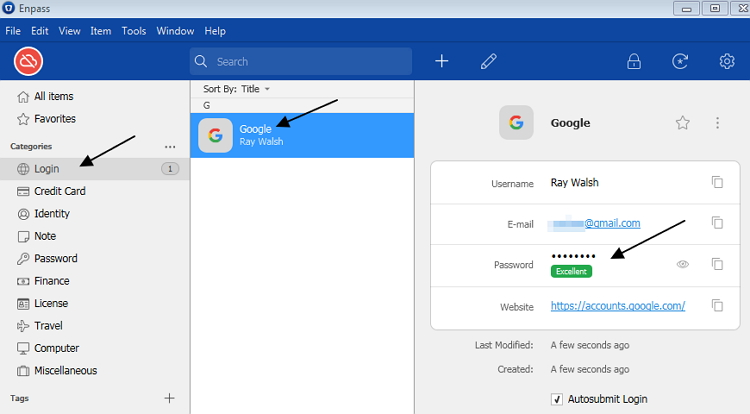Mark Google item as favorite star
750x414 pixels.
[683, 123]
